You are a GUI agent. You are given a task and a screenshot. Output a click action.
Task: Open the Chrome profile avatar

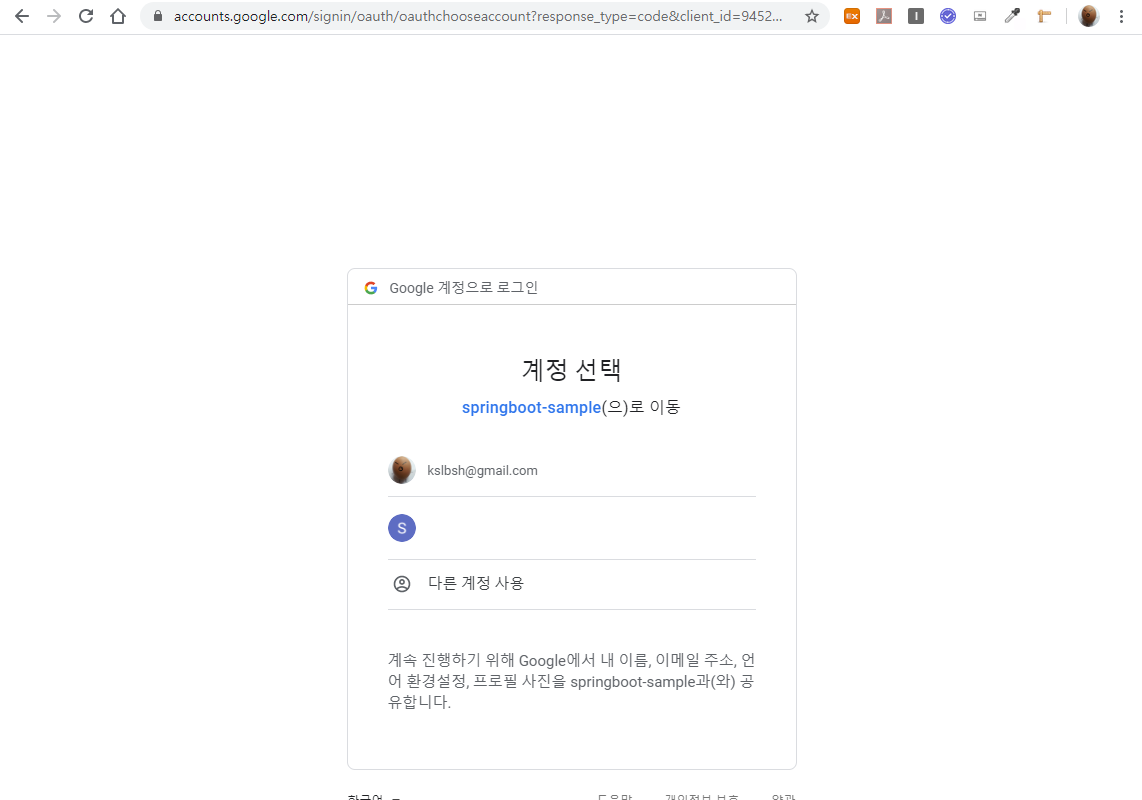[1088, 16]
